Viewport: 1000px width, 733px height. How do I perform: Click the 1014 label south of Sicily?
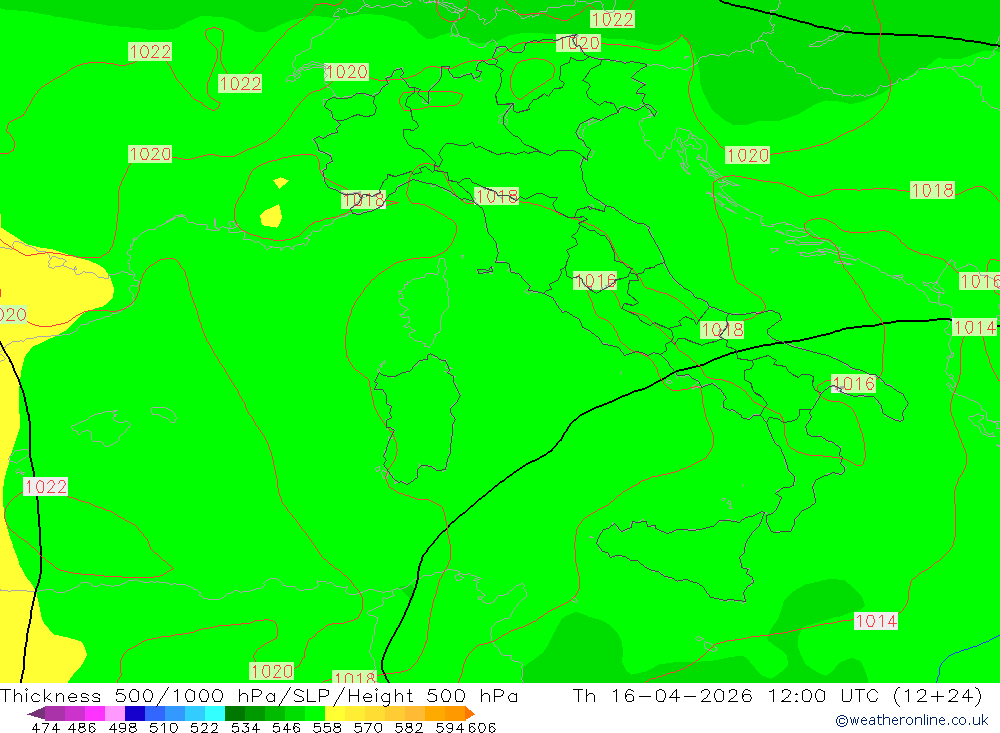[x=876, y=621]
